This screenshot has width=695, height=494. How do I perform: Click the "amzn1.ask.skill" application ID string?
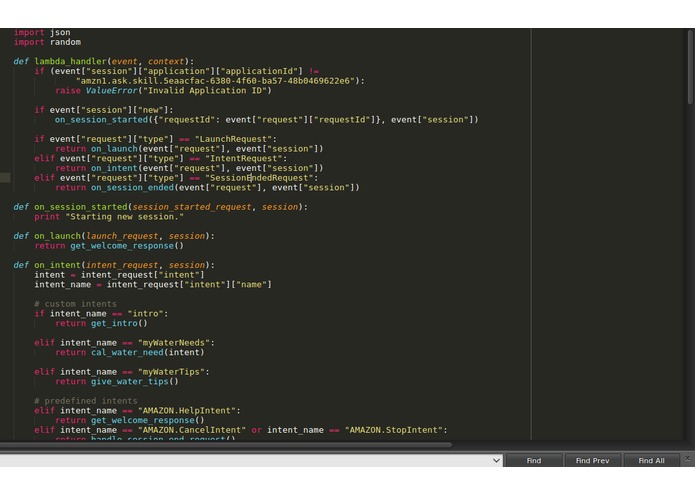pyautogui.click(x=217, y=81)
